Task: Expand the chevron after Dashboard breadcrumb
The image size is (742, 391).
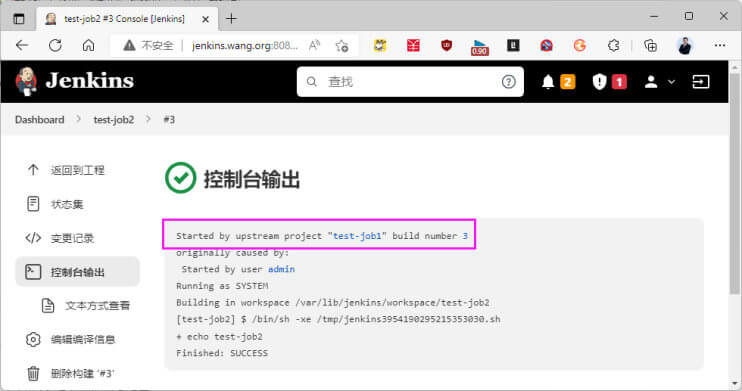Action: click(x=79, y=119)
